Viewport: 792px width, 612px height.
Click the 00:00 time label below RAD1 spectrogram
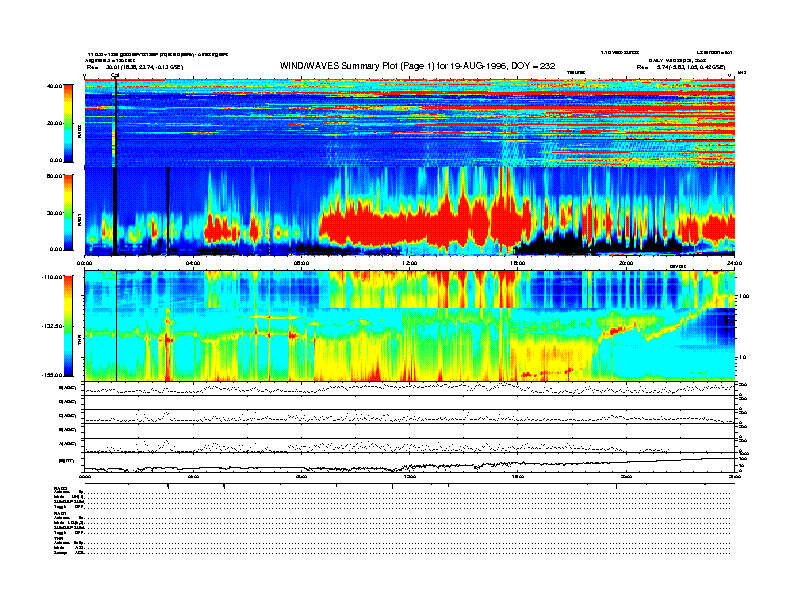(84, 263)
